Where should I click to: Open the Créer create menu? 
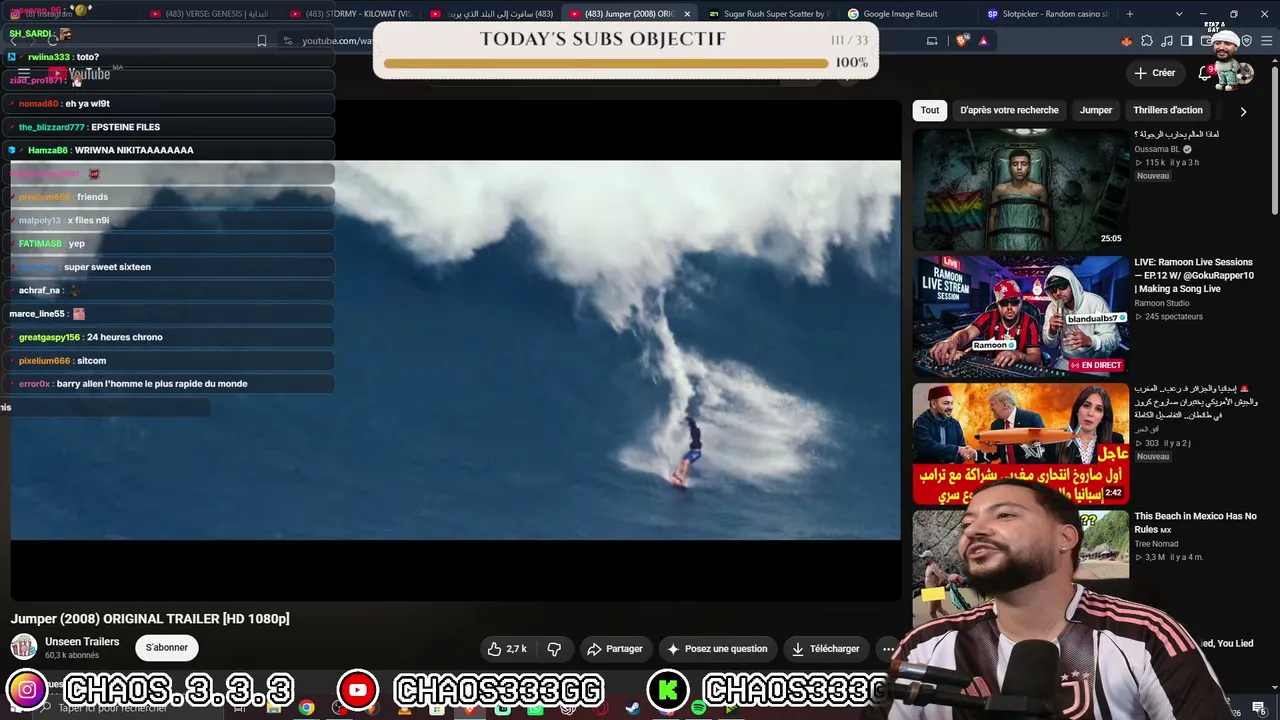coord(1154,73)
